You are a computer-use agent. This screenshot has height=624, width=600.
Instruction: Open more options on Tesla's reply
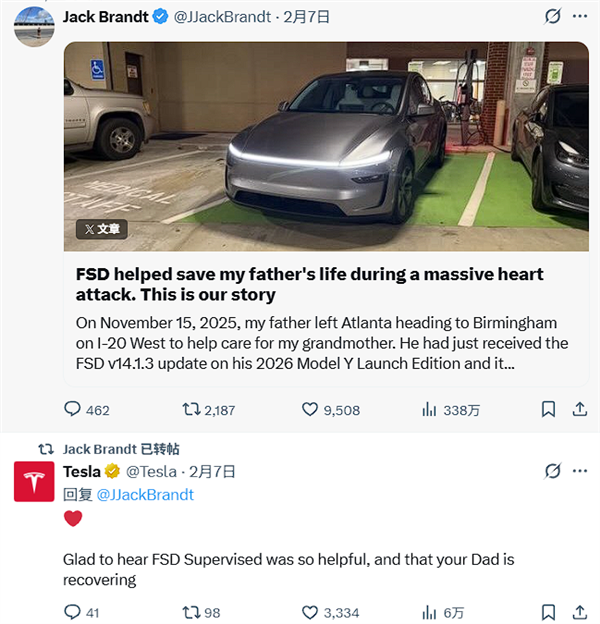point(580,471)
